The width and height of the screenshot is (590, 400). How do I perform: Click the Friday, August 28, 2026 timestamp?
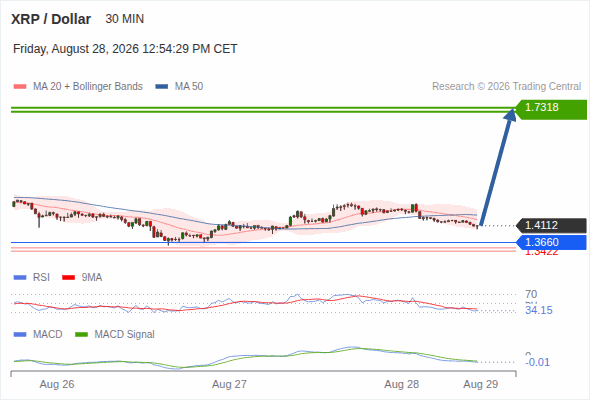click(125, 49)
